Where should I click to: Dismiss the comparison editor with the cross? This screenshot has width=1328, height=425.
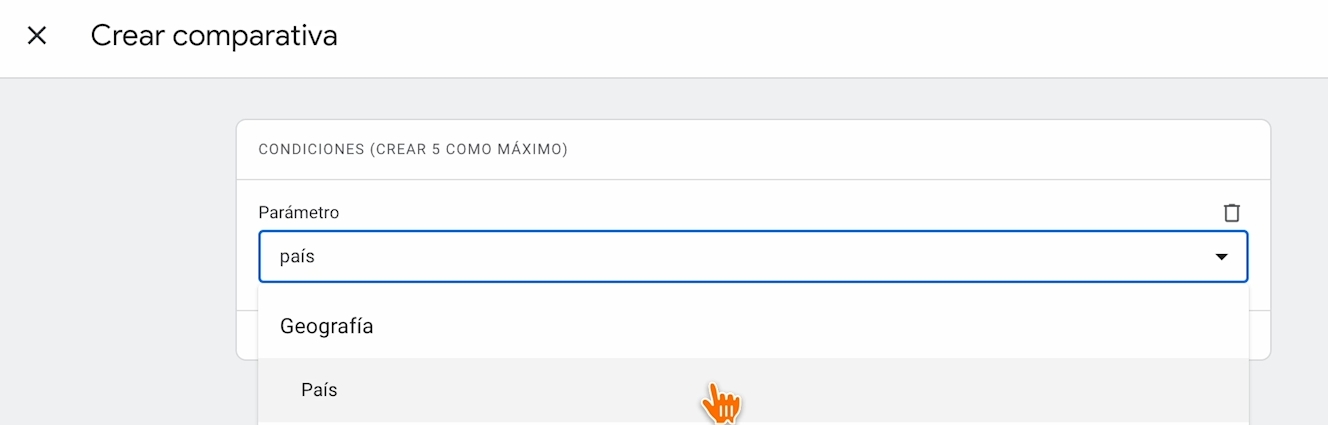coord(37,36)
